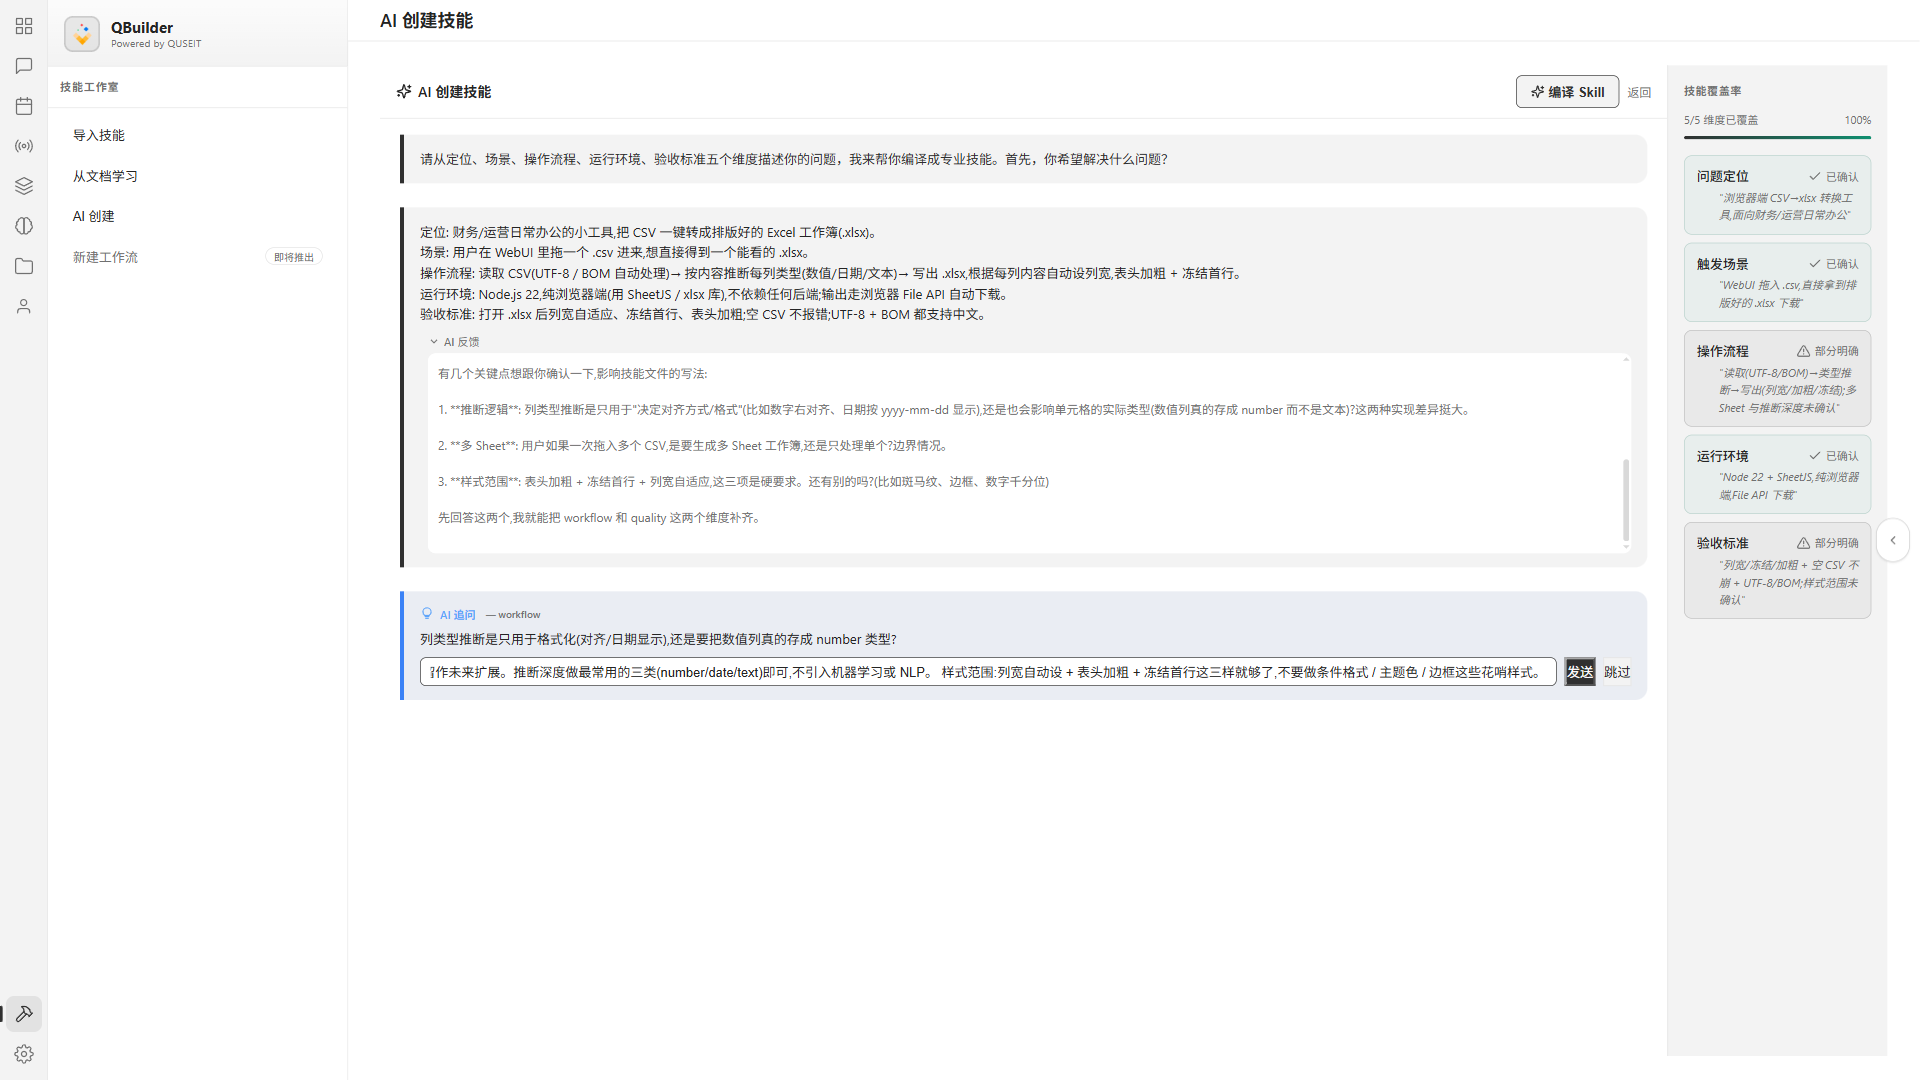Click the 技能覆盖率 progress bar
1920x1080 pixels.
[x=1777, y=137]
